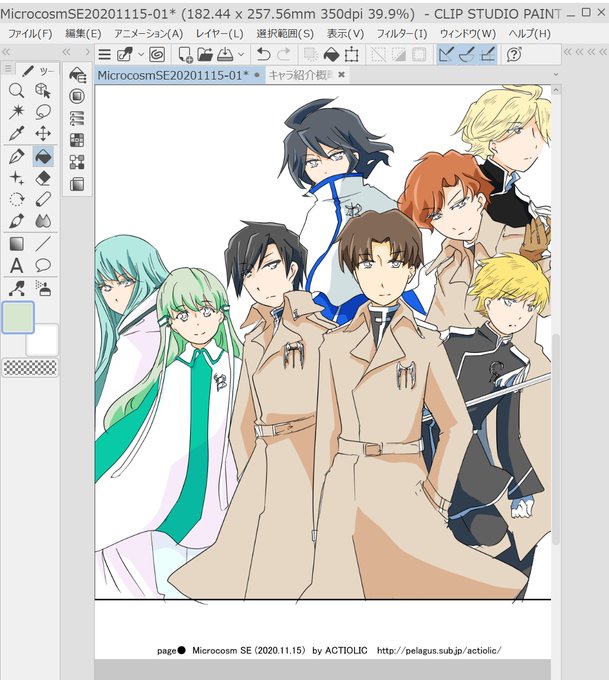This screenshot has height=680, width=609.
Task: Open the アニメーション(A) menu
Action: click(148, 33)
